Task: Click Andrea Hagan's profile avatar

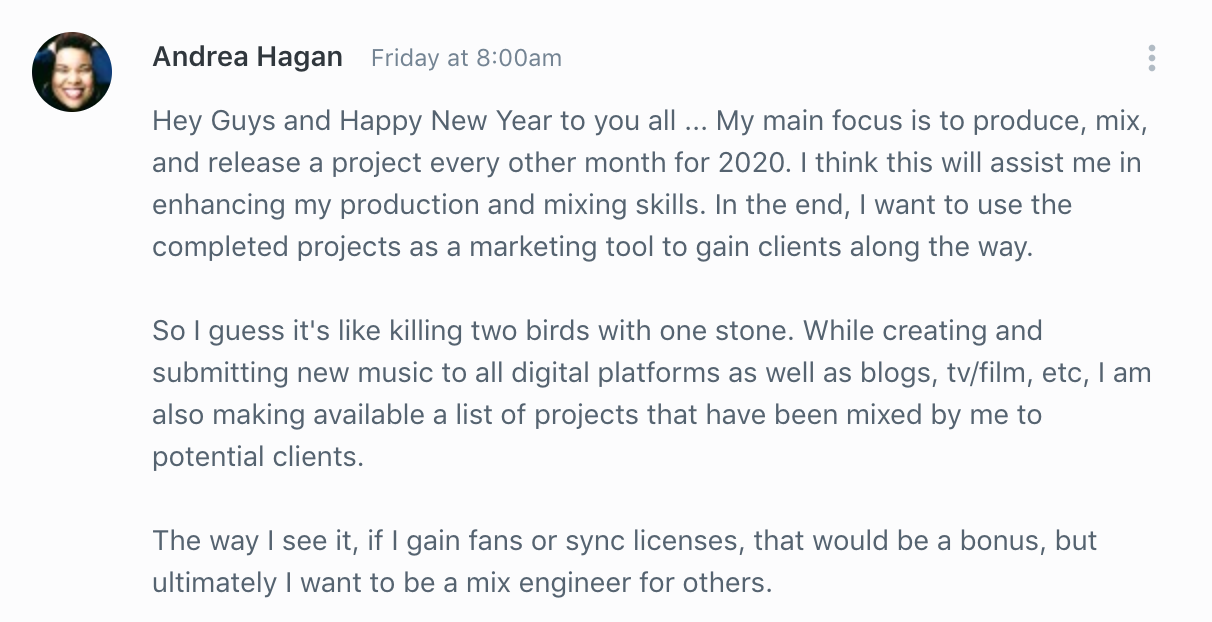Action: pyautogui.click(x=72, y=72)
